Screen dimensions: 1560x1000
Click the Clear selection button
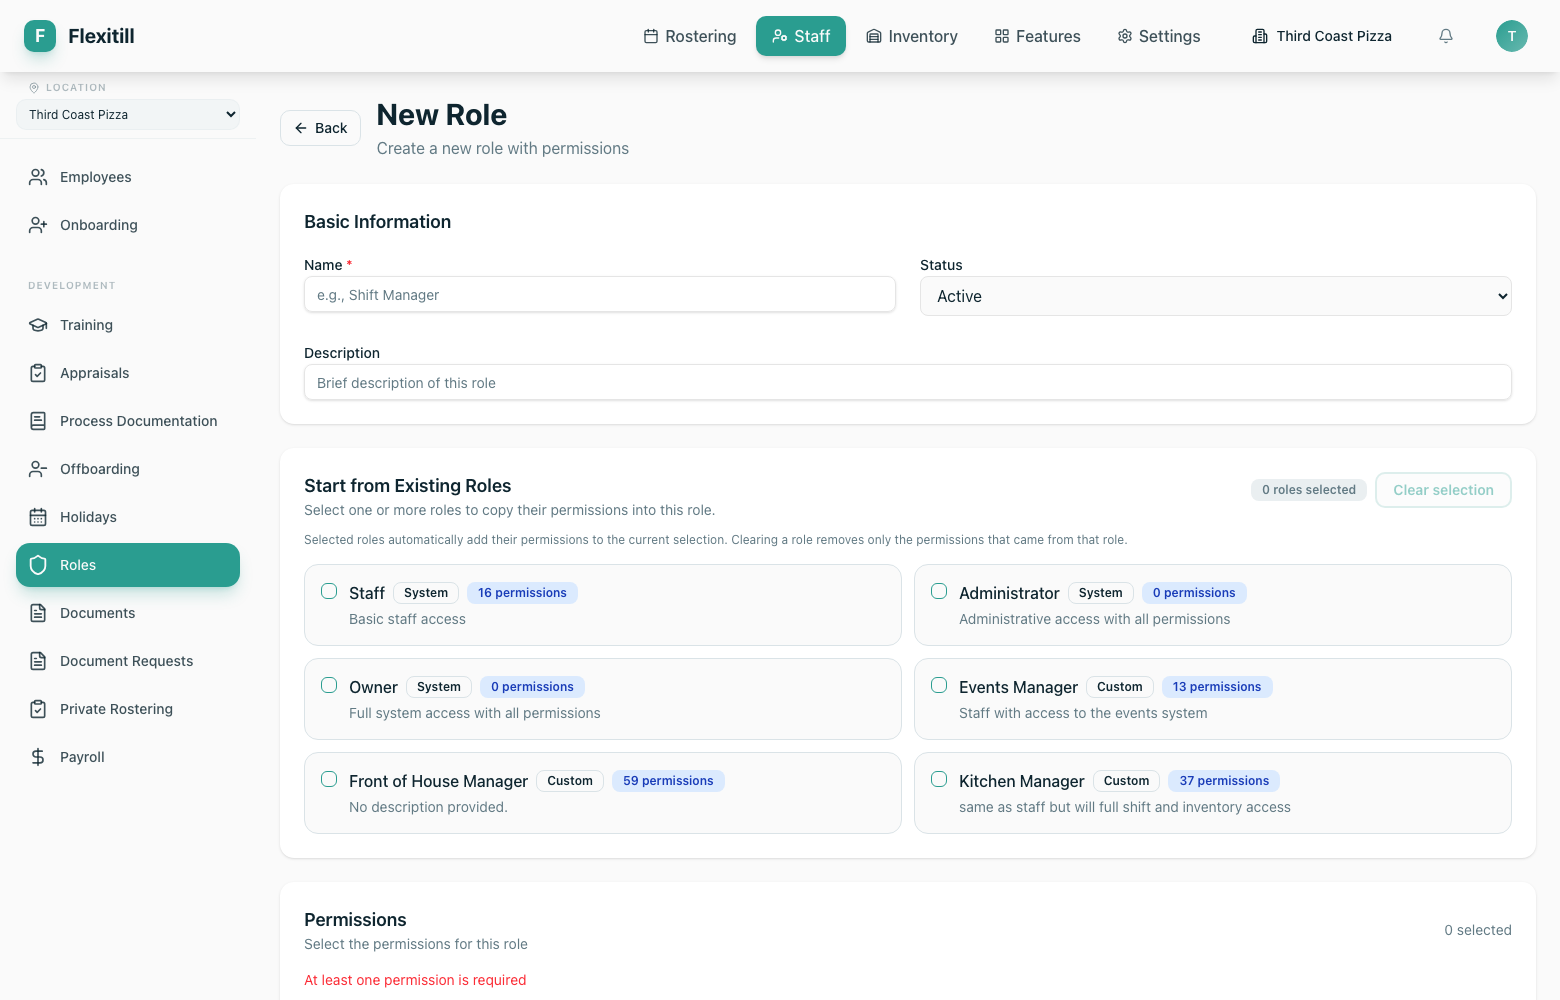coord(1443,490)
